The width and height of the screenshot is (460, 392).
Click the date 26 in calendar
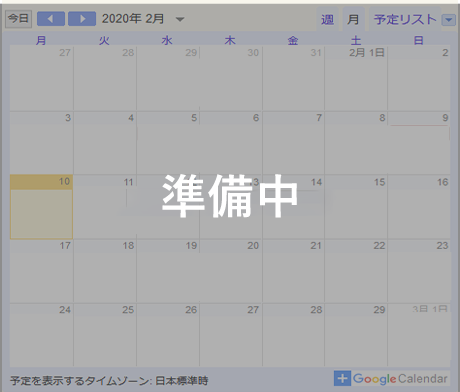(x=191, y=310)
